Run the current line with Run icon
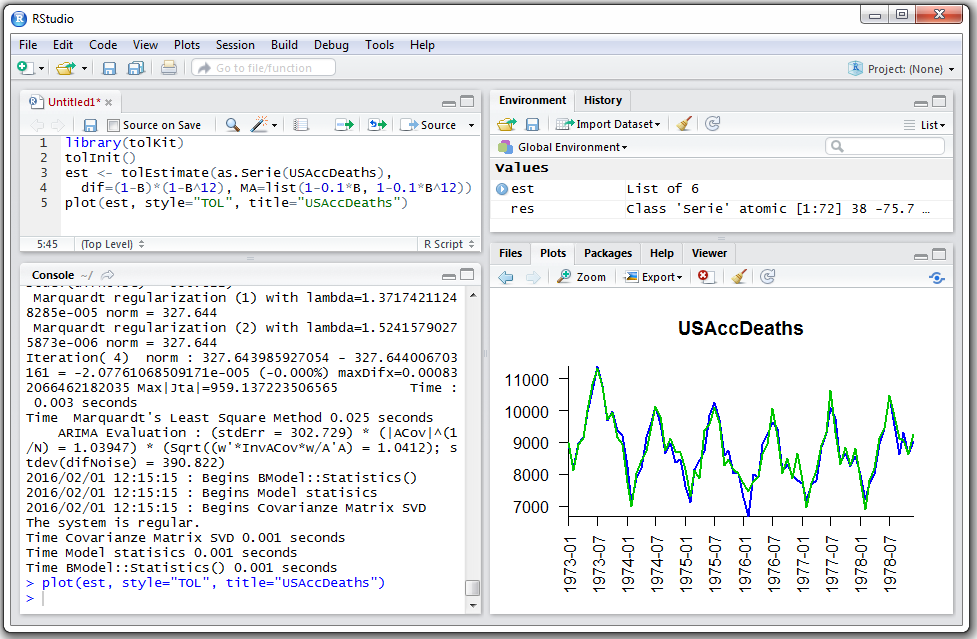The height and width of the screenshot is (639, 977). [x=344, y=125]
